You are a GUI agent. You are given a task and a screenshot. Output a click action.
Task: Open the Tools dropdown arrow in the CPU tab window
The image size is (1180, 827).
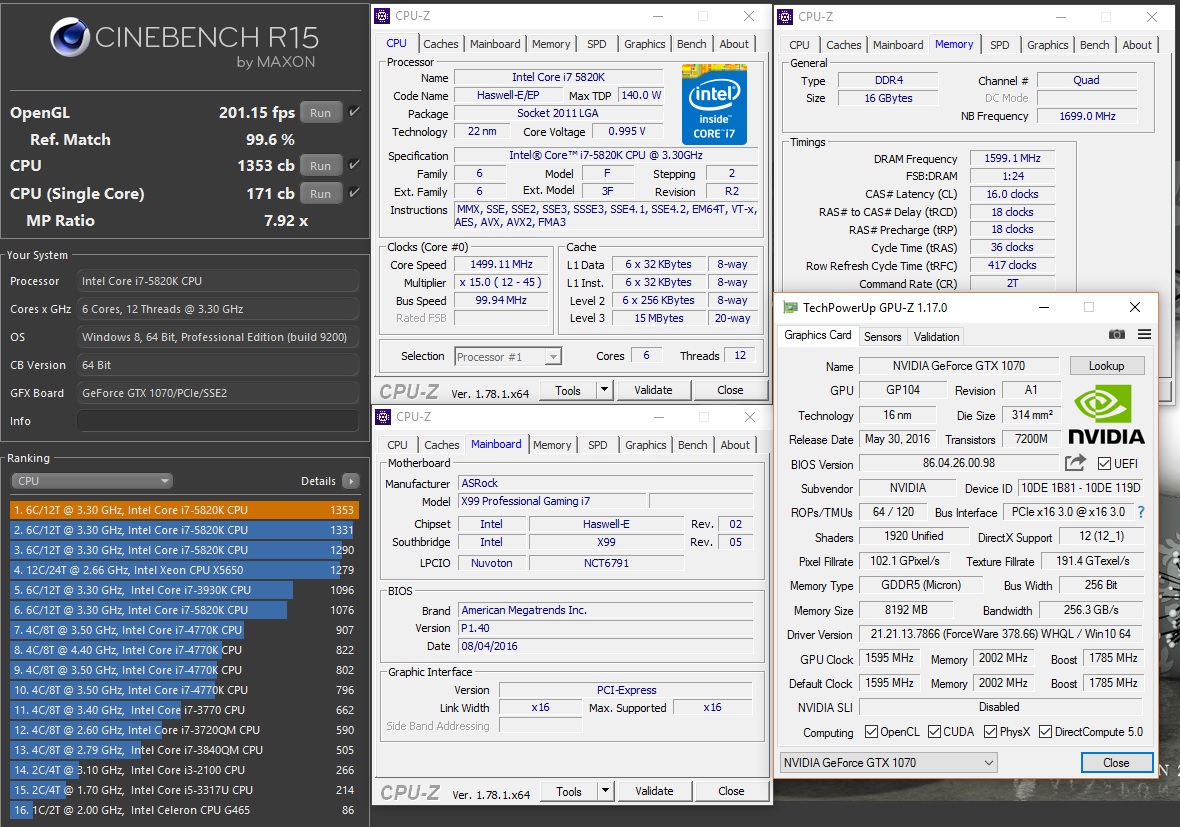pos(604,390)
